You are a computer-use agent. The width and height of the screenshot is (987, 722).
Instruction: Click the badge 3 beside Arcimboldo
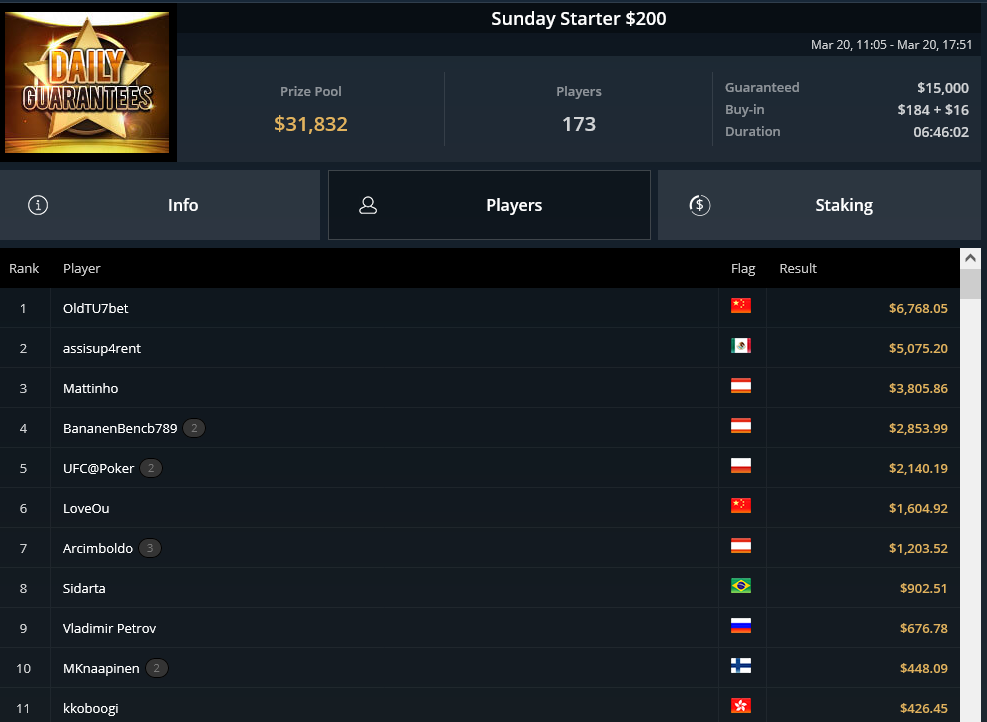click(150, 548)
